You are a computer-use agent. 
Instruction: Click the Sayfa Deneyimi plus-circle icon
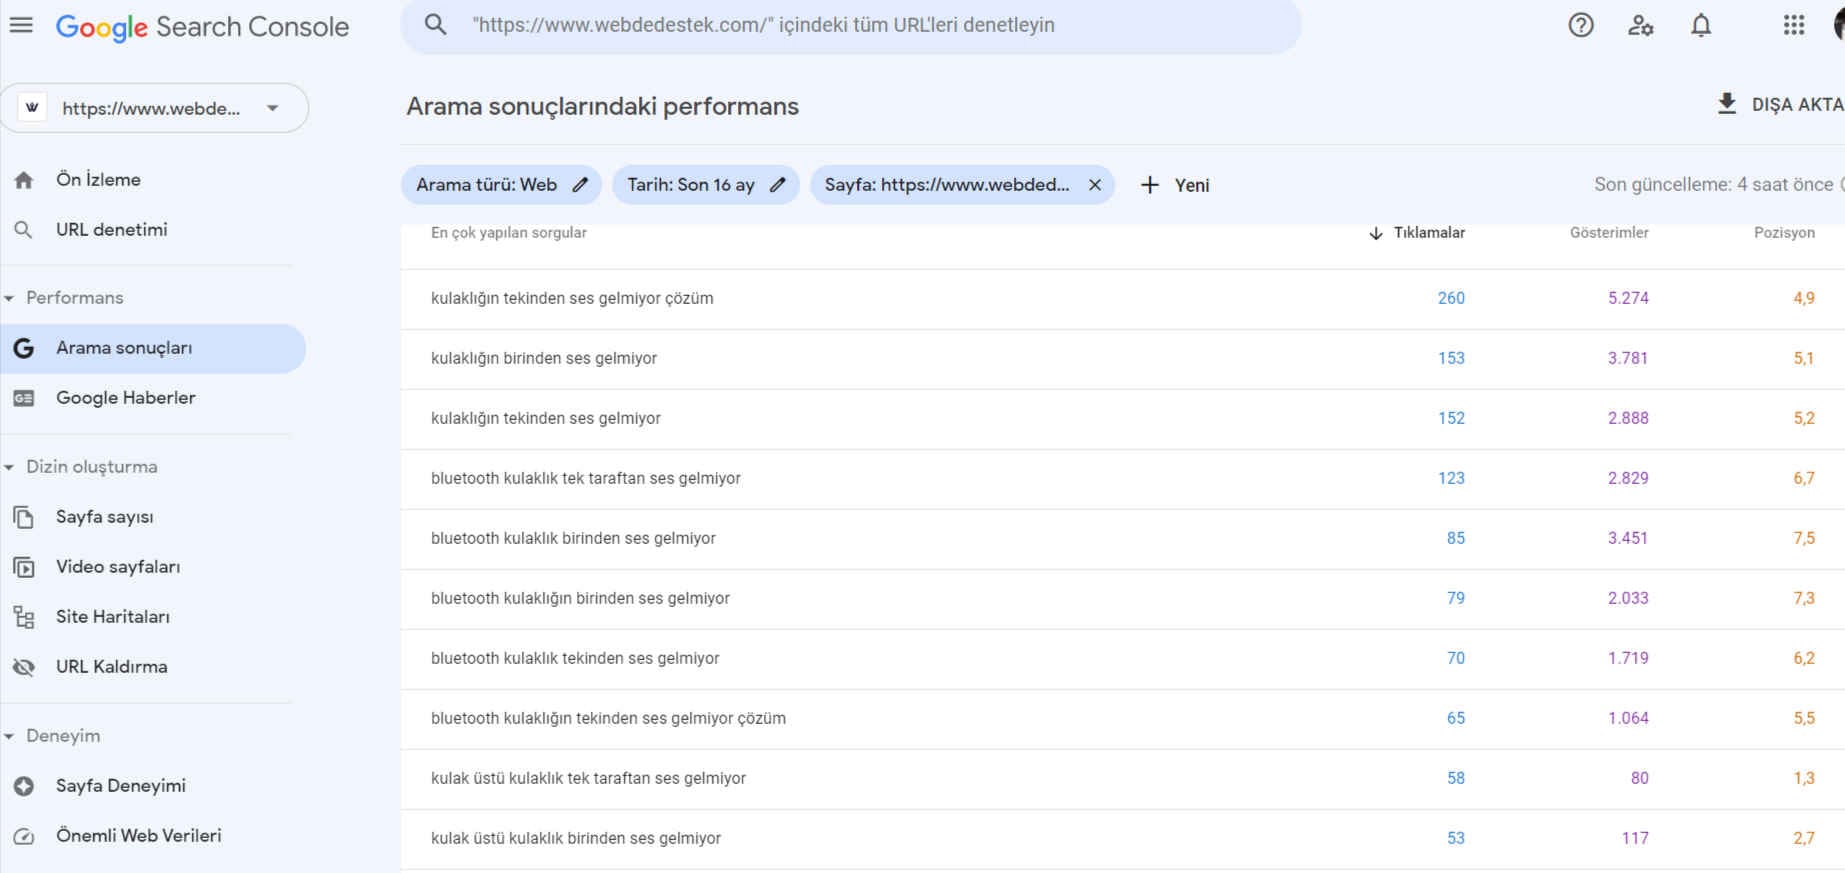click(24, 786)
